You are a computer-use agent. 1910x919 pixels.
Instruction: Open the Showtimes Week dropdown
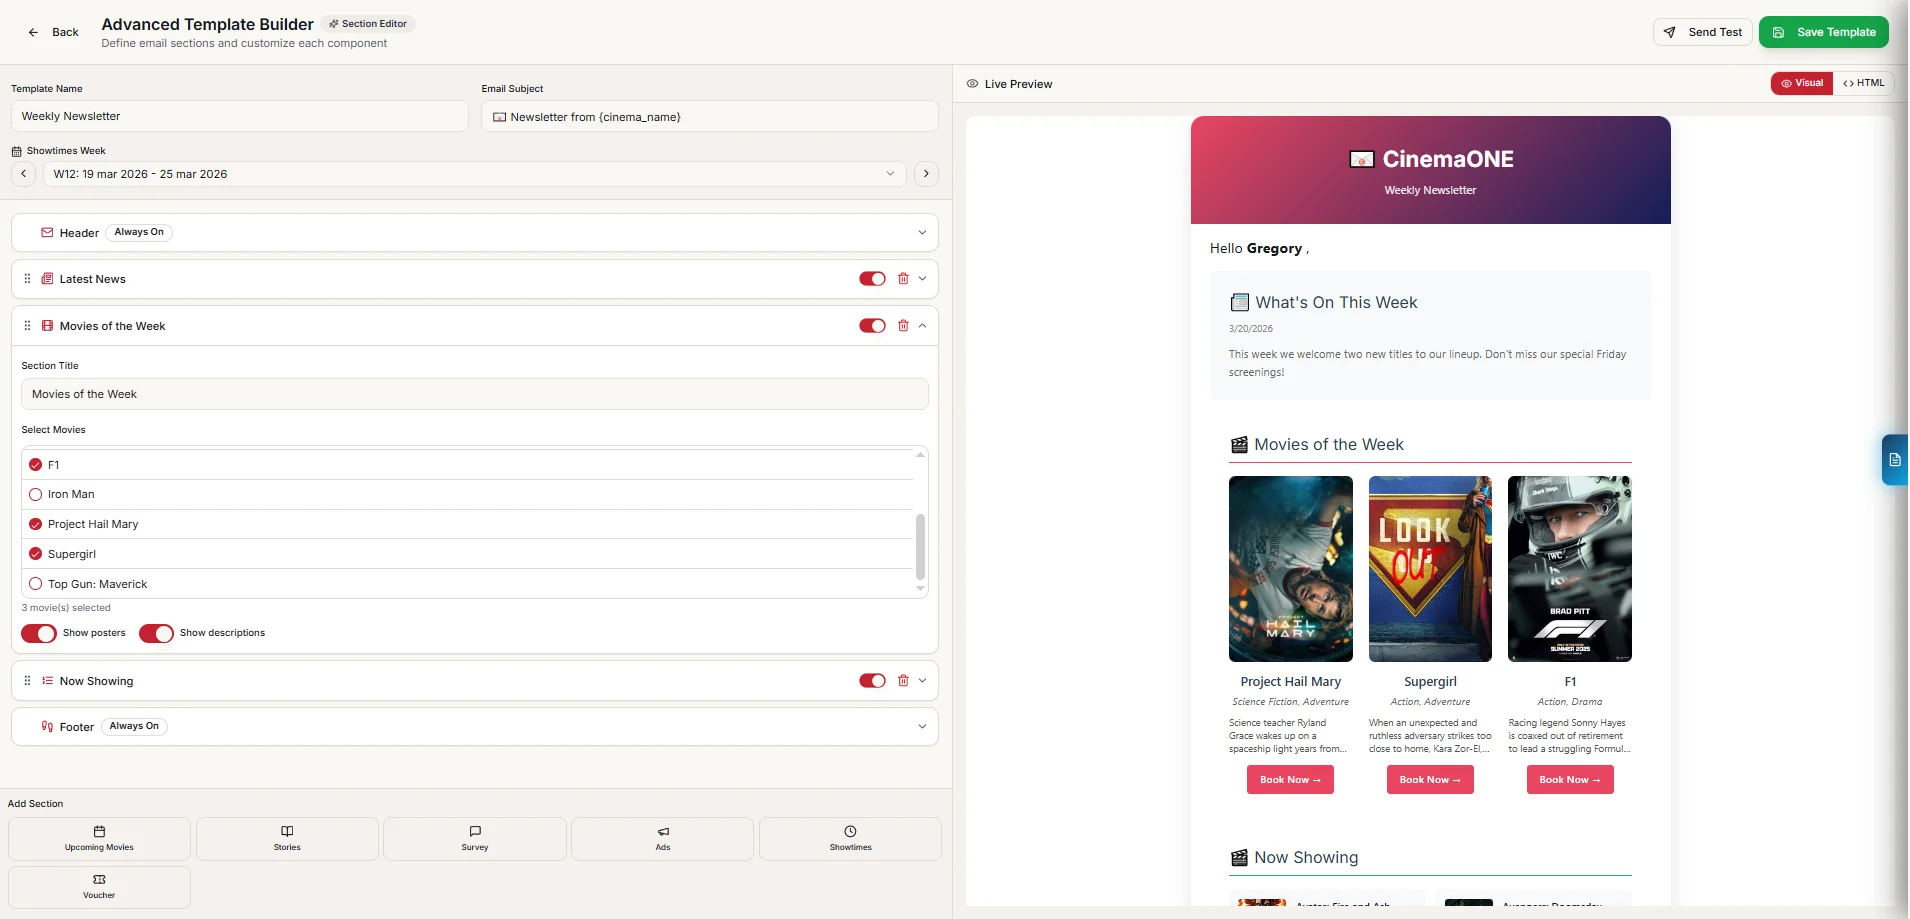click(x=474, y=174)
